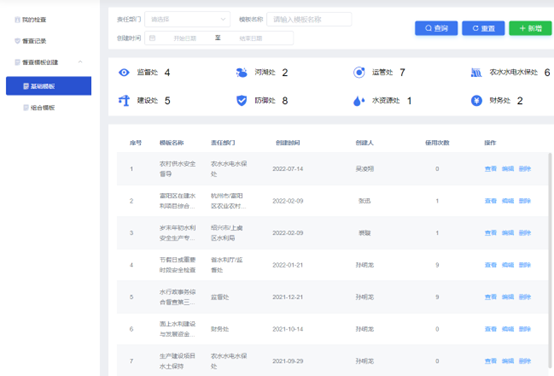Screen dimensions: 554x376
Task: Click the date 2021-12-21
Action: 288,297
